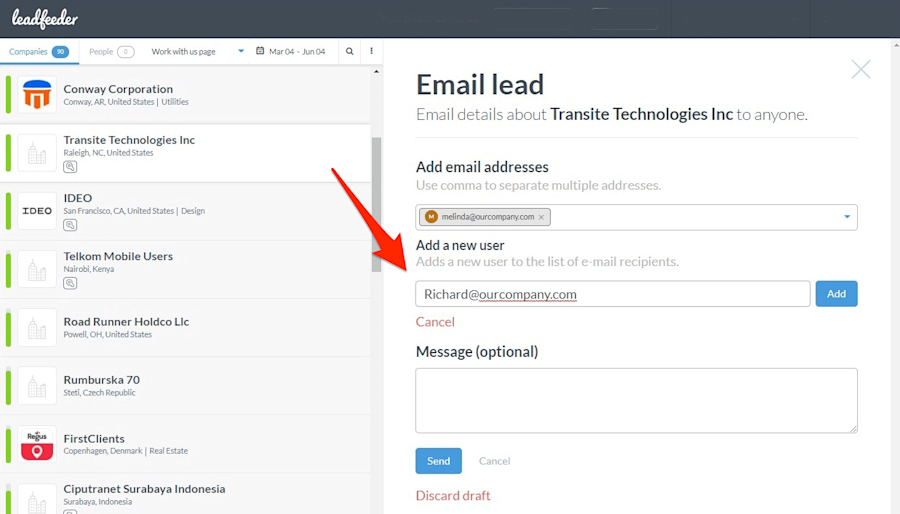Open the vertical three-dot more menu
900x514 pixels.
click(371, 51)
